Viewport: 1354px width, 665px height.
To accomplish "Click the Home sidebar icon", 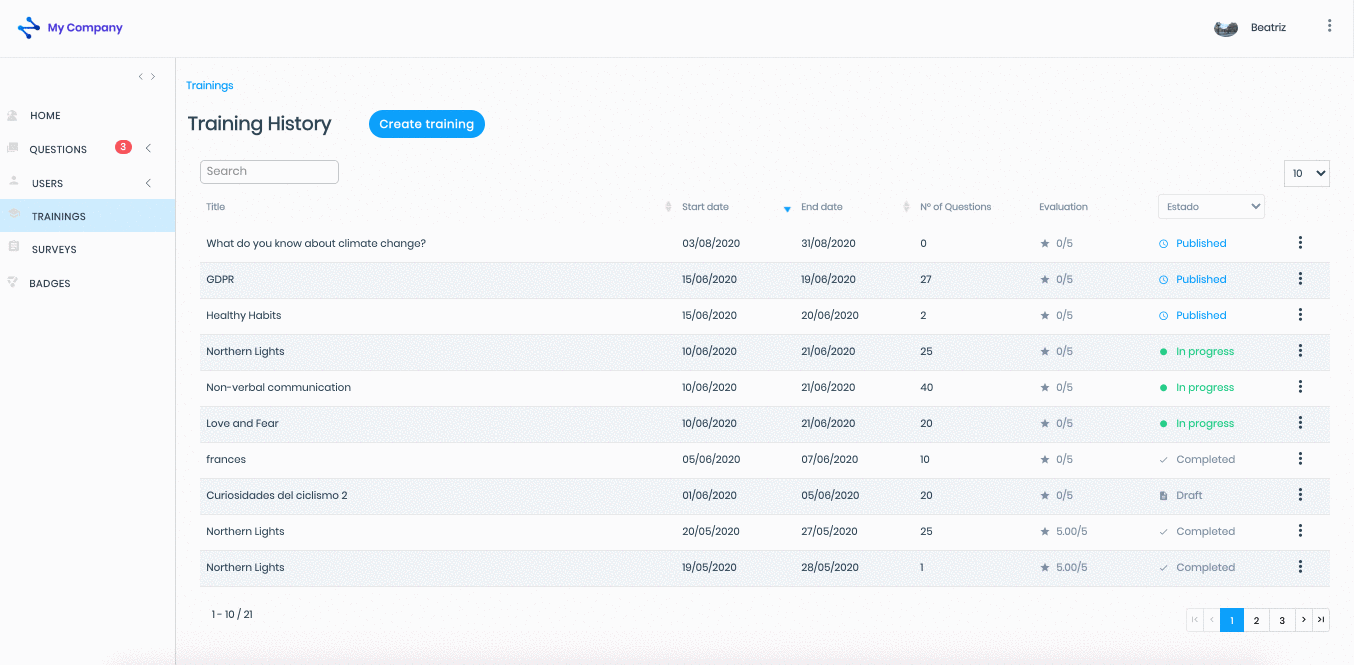I will coord(13,116).
